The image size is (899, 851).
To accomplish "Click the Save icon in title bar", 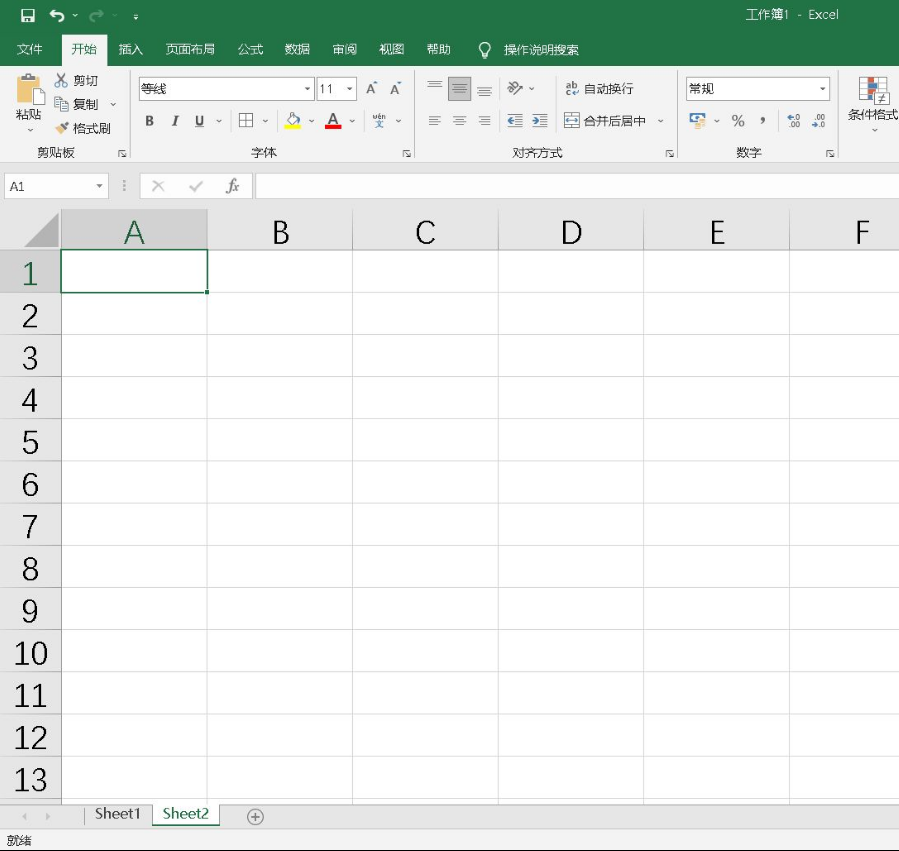I will [x=28, y=15].
